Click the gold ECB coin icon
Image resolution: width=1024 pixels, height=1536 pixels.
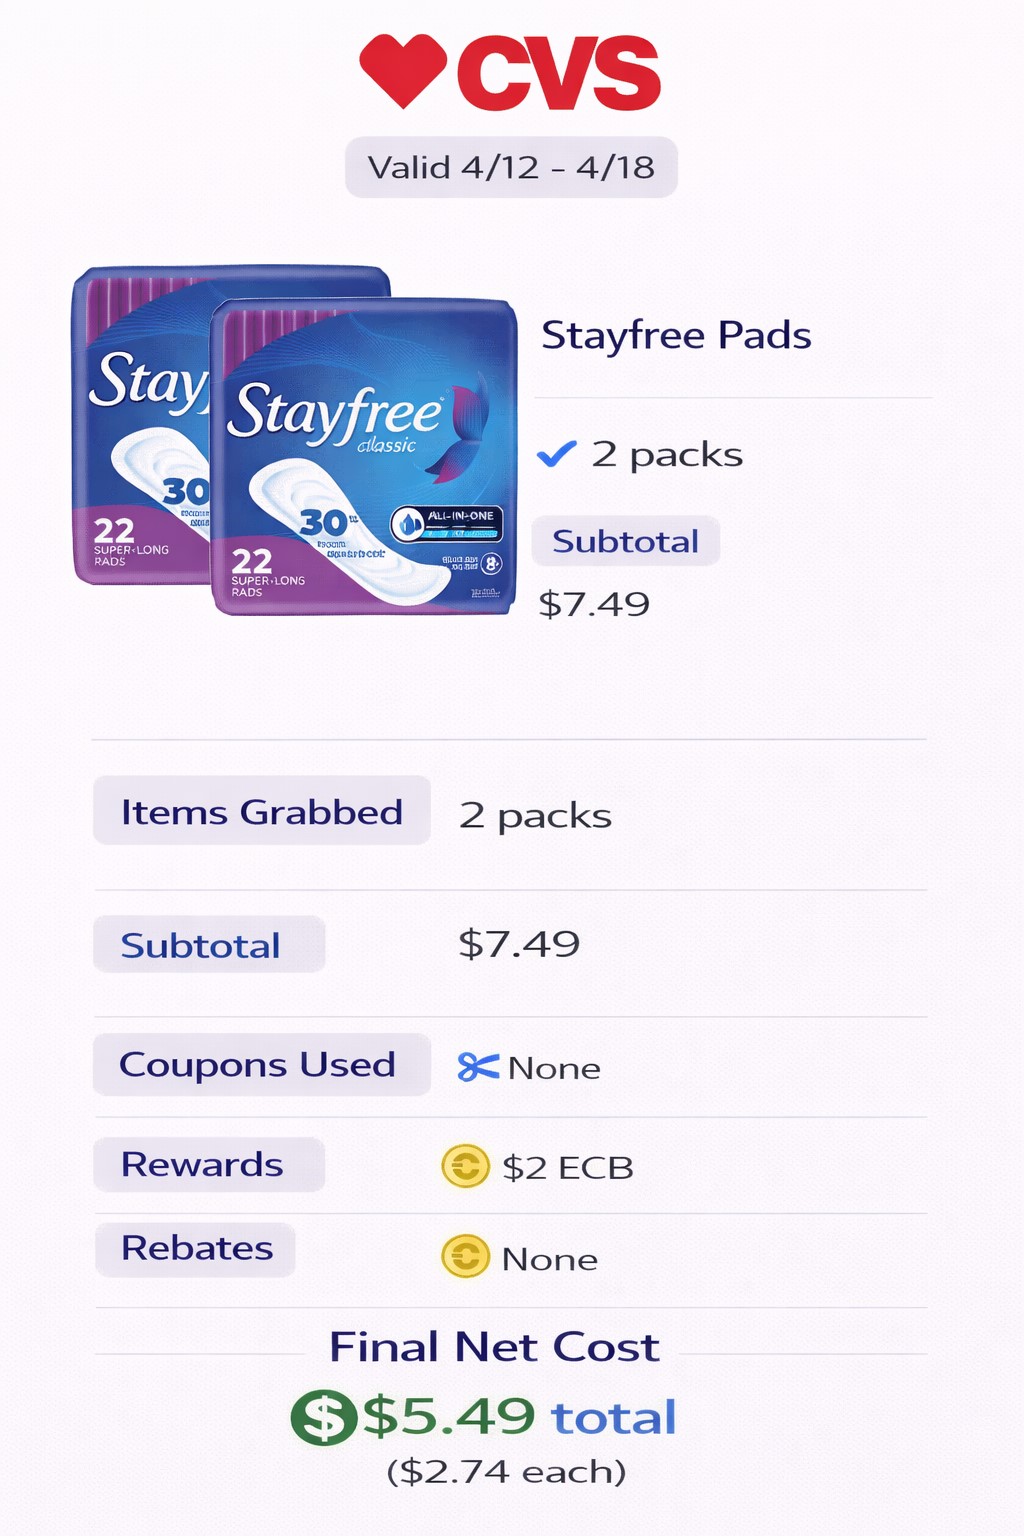[x=465, y=1166]
